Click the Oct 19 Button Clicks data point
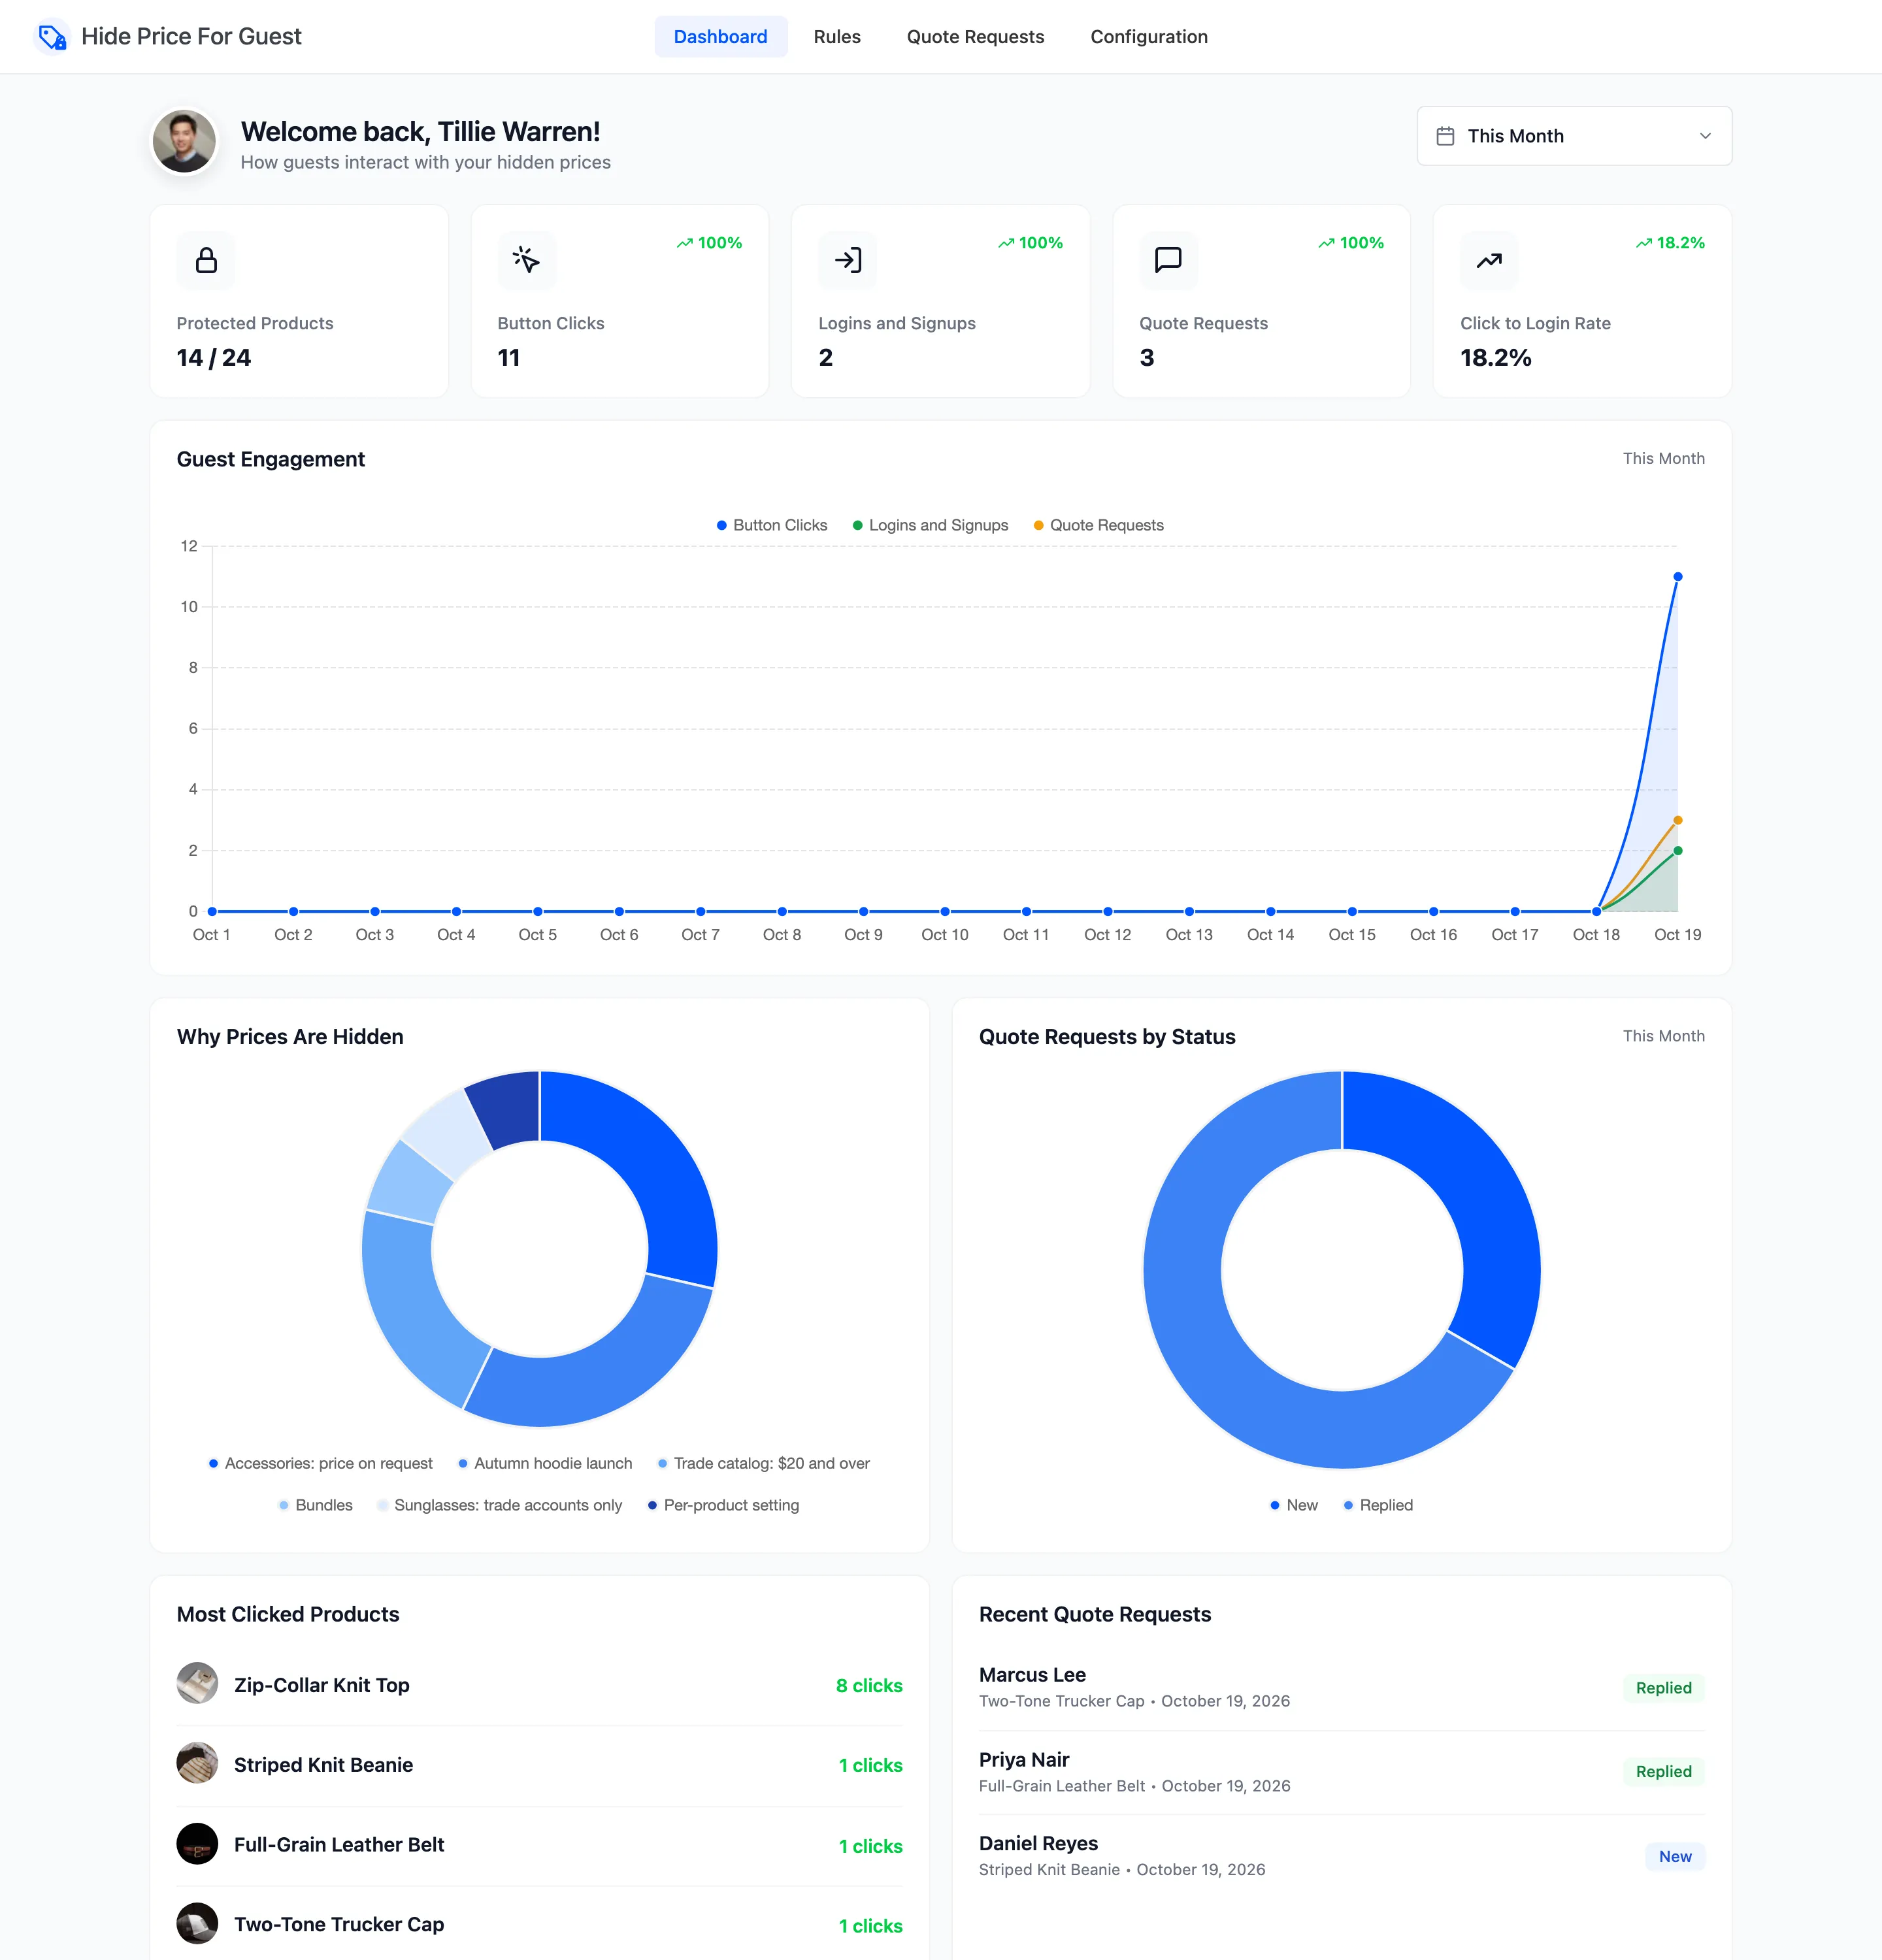Screen dimensions: 1882x1960 pyautogui.click(x=1678, y=577)
